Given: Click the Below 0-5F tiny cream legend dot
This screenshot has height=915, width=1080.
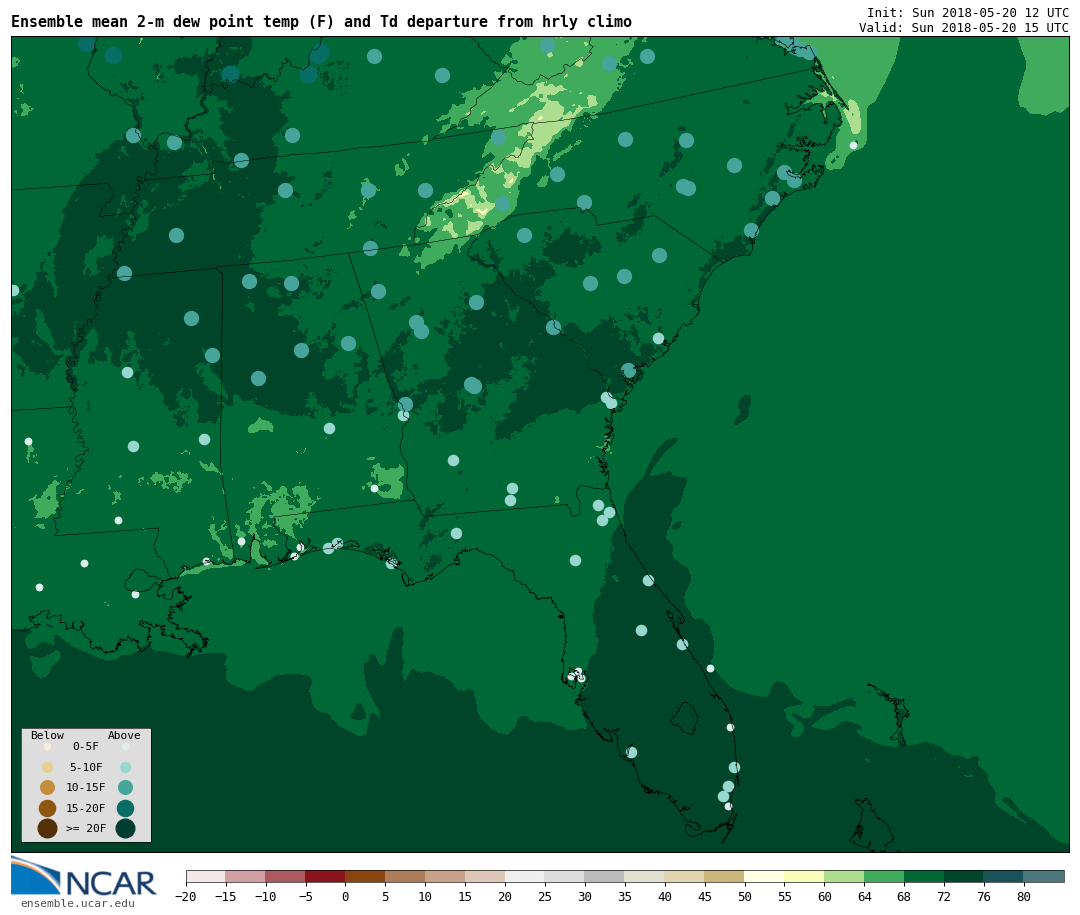Looking at the screenshot, I should [48, 746].
